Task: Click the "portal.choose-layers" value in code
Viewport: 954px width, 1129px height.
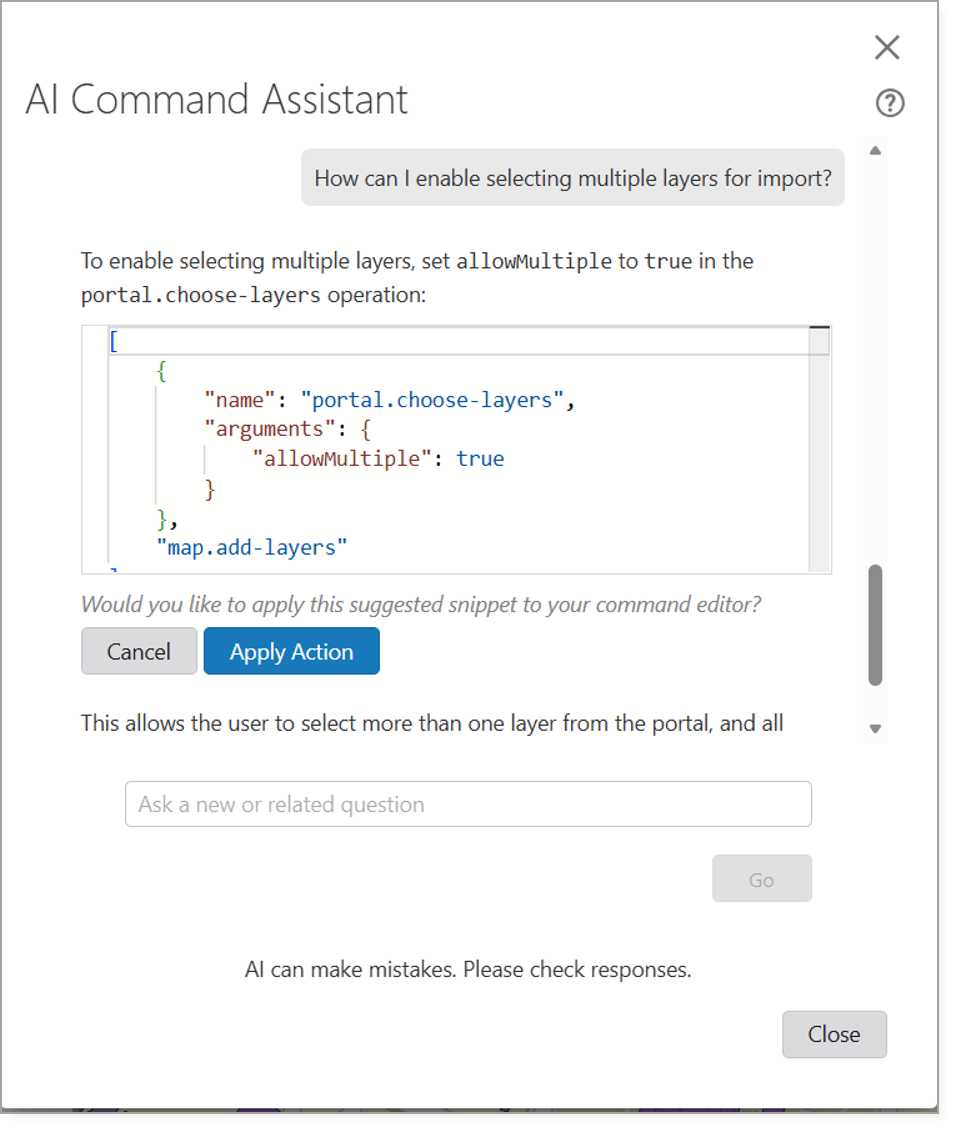Action: [433, 400]
